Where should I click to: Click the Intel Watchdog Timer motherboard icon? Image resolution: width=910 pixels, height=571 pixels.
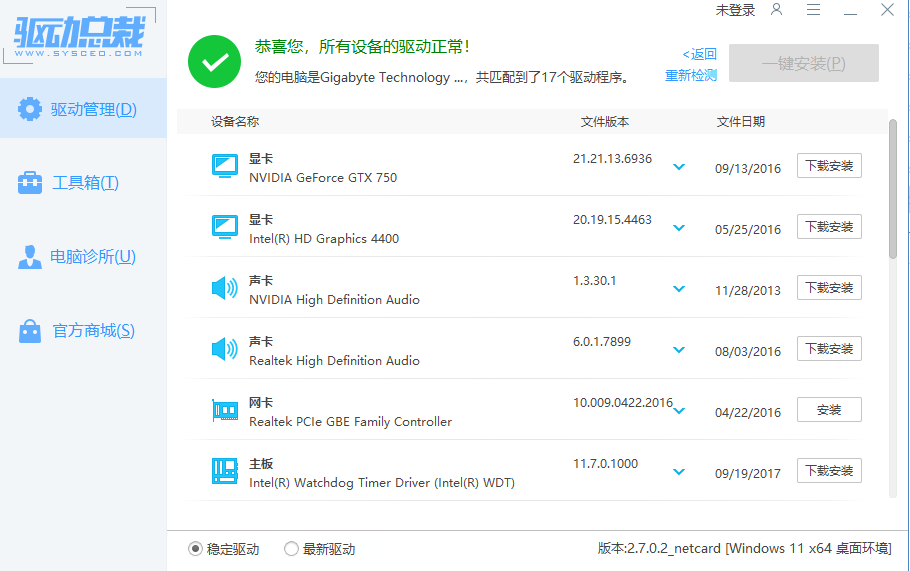point(225,471)
